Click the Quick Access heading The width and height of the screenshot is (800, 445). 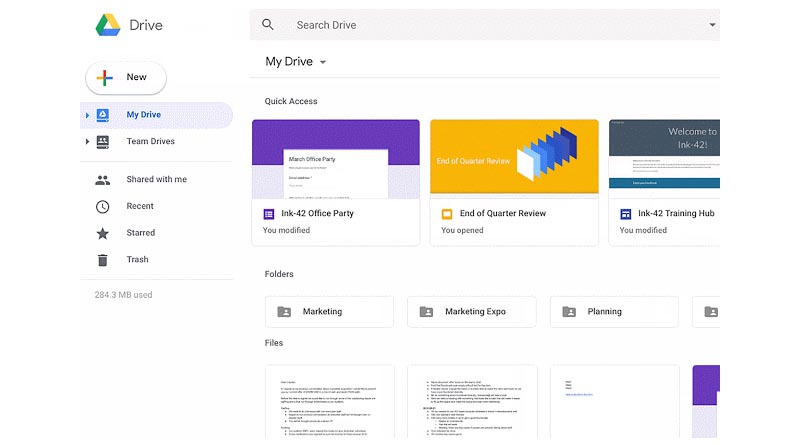coord(291,101)
